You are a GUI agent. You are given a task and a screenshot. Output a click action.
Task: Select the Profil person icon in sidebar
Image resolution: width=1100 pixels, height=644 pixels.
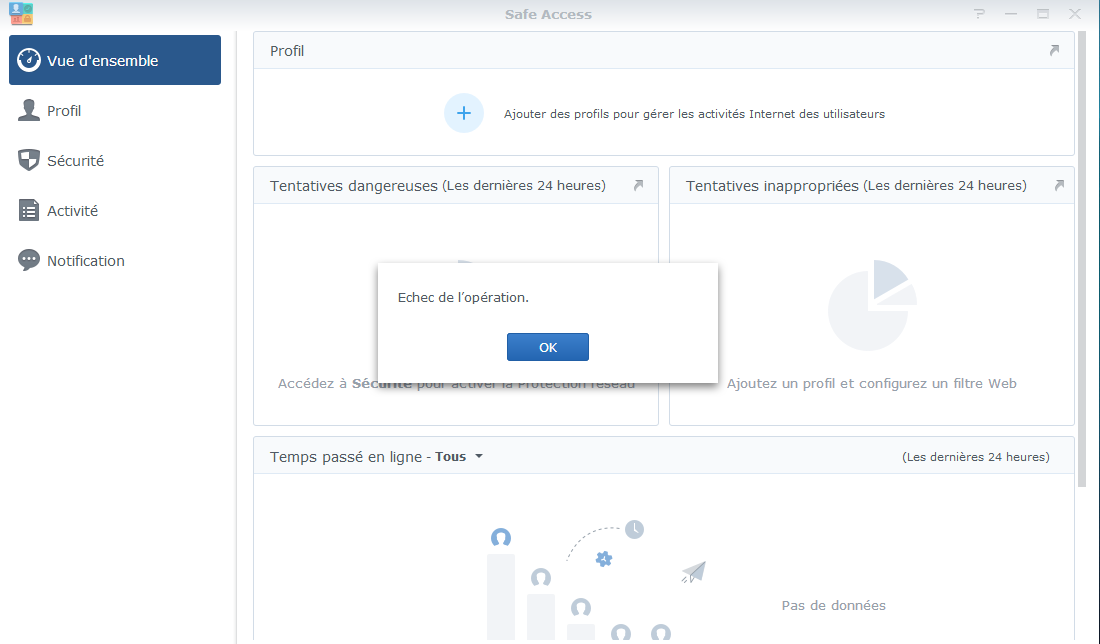(x=27, y=110)
